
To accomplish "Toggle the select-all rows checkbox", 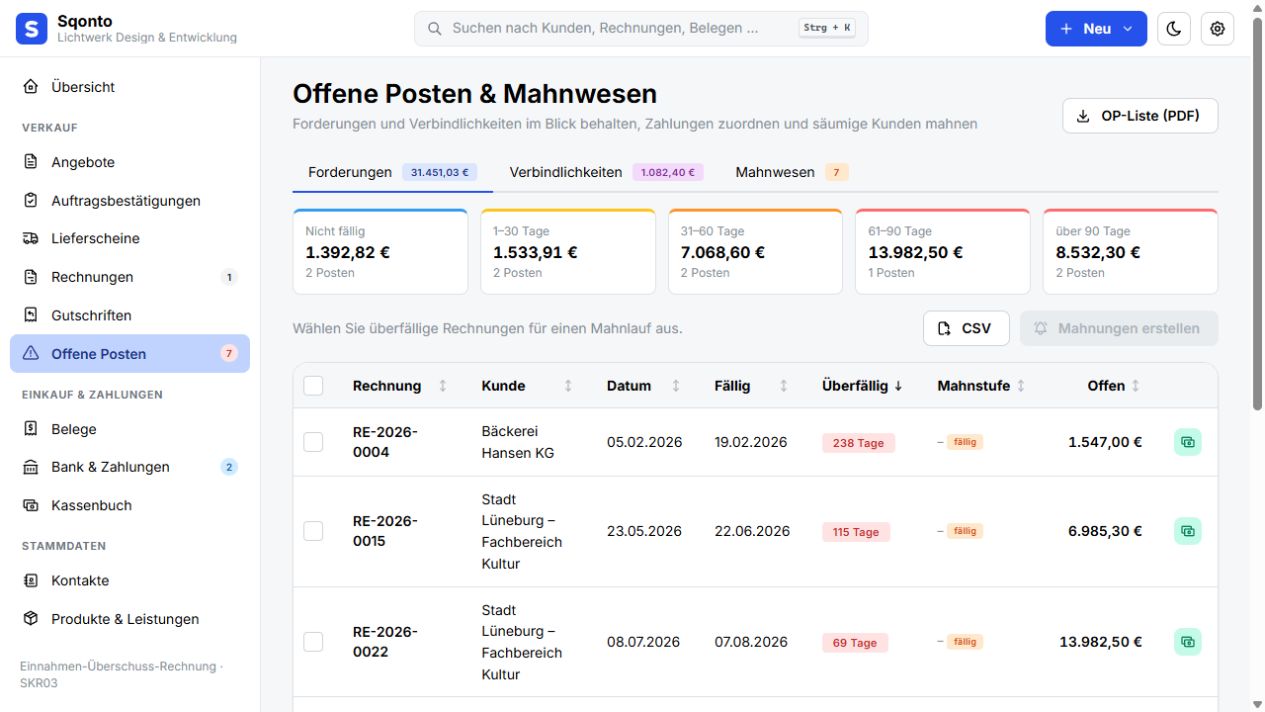I will click(x=313, y=386).
